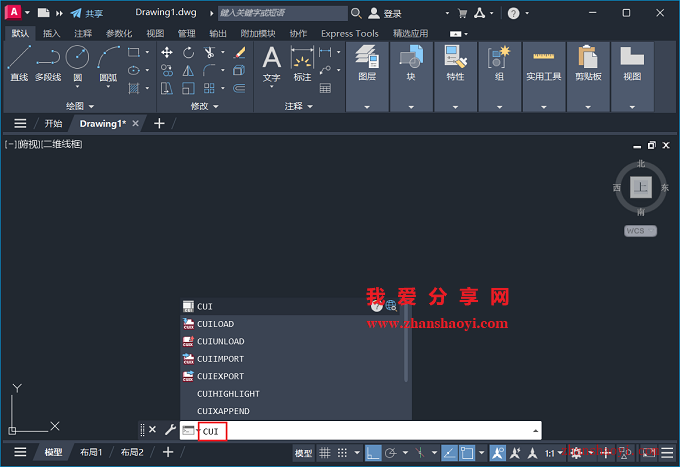Choose the rectangular Array tool
Image resolution: width=680 pixels, height=467 pixels.
point(209,88)
